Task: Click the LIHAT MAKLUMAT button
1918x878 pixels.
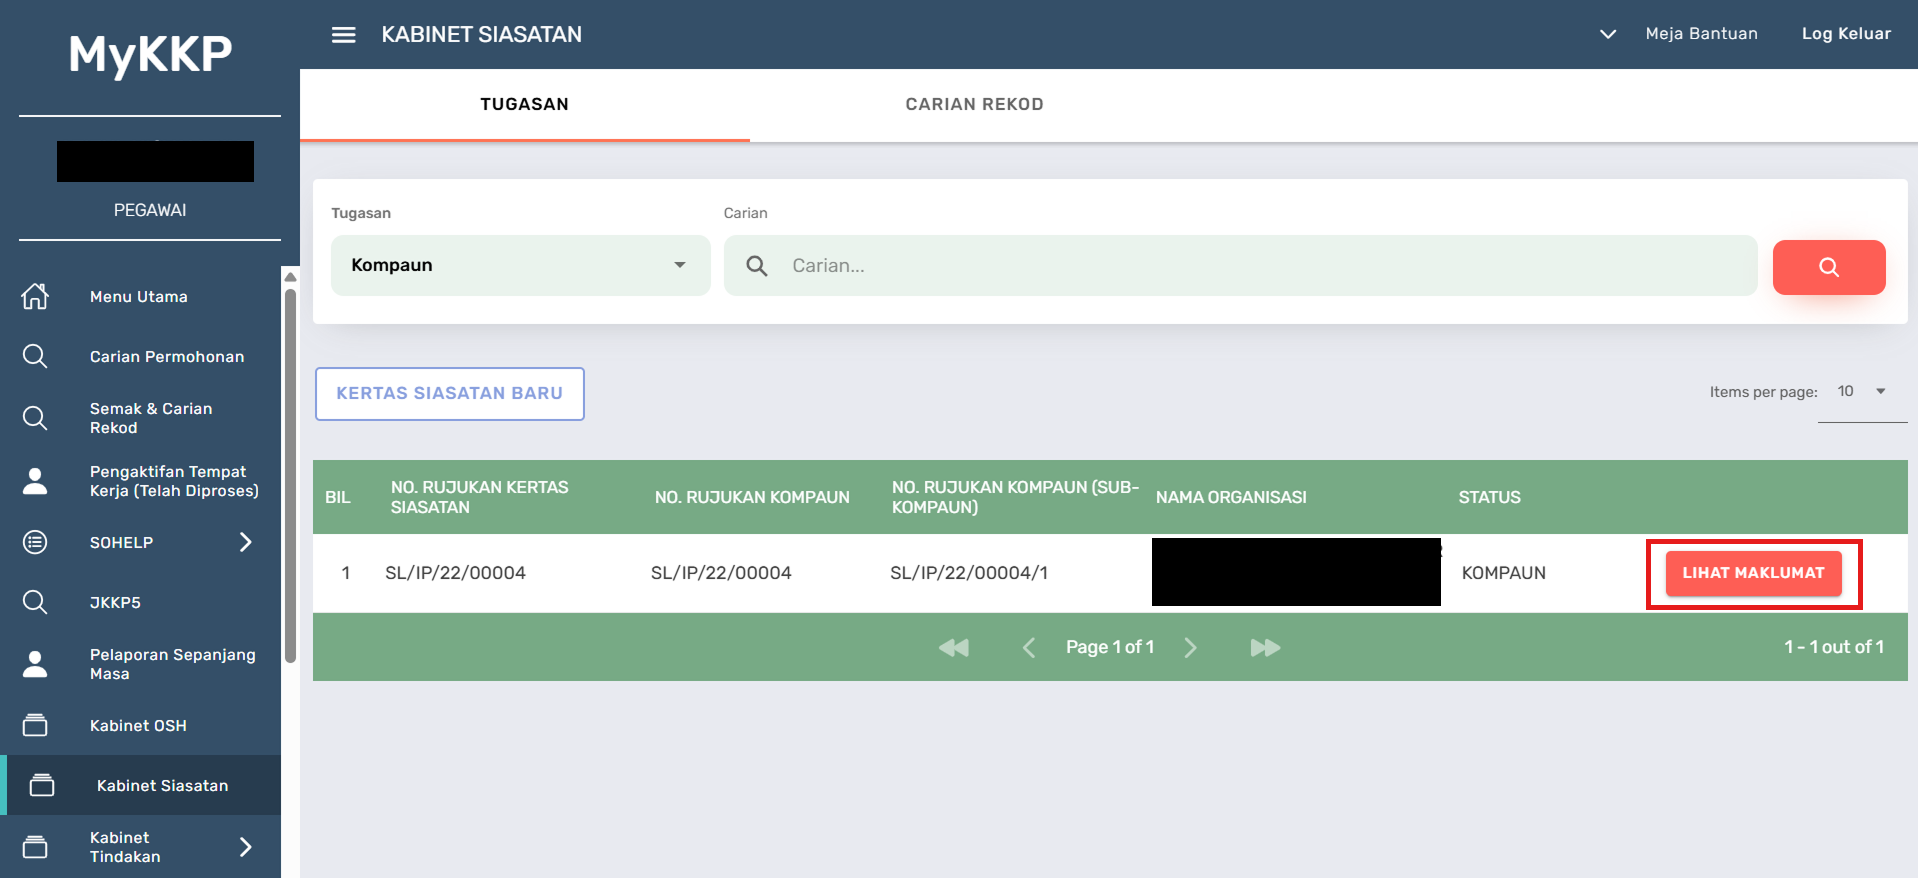Action: coord(1753,573)
